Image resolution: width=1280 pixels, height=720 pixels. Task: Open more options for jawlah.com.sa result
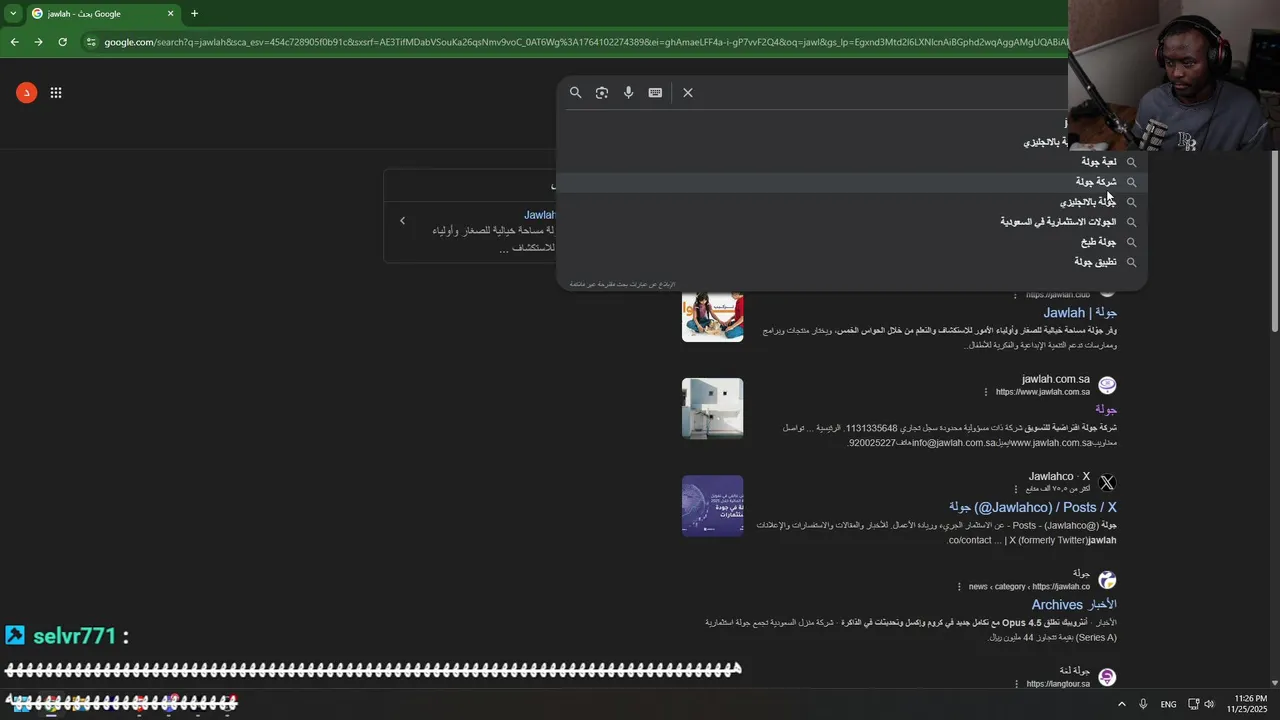985,392
